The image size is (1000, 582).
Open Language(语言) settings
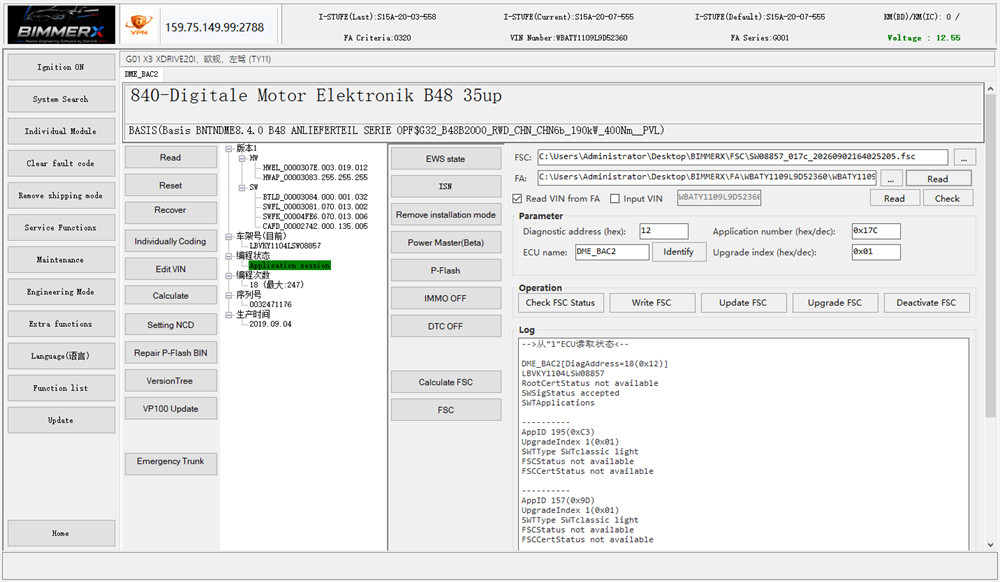coord(61,356)
